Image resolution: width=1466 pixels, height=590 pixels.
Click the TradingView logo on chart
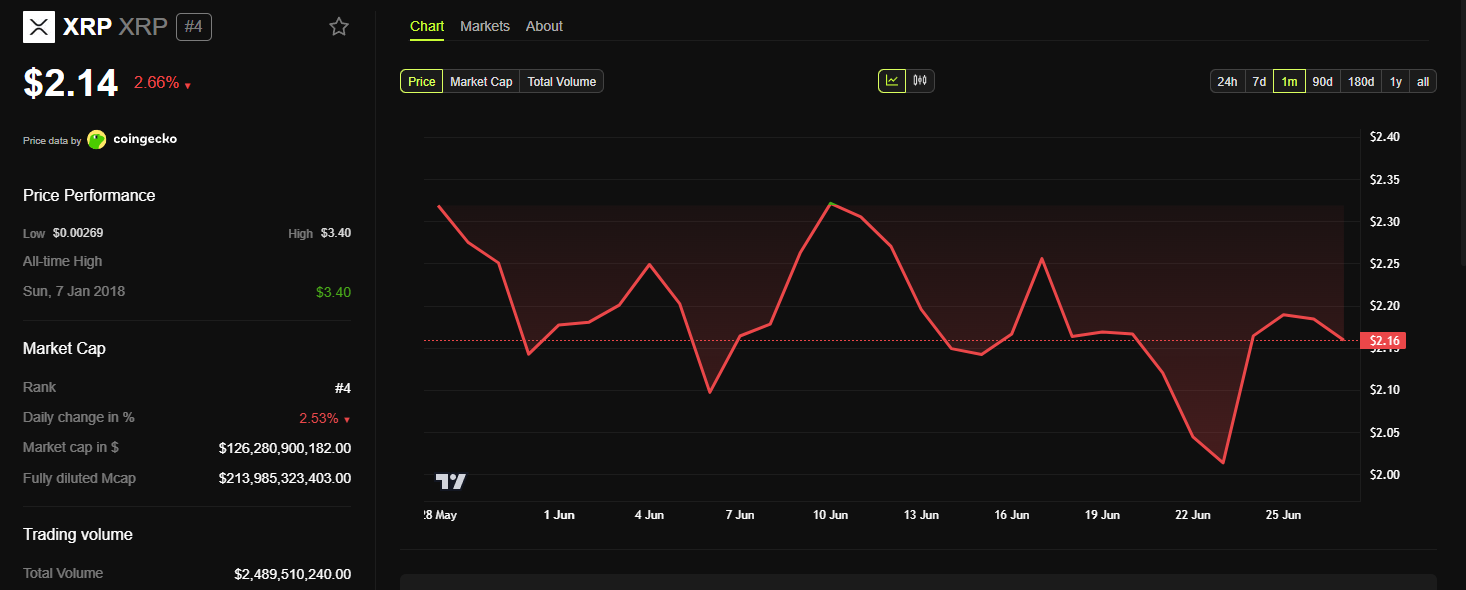click(451, 482)
